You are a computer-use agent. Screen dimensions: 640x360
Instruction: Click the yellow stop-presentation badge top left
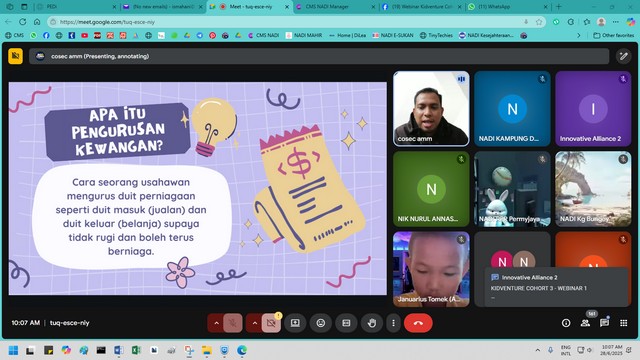click(x=16, y=56)
